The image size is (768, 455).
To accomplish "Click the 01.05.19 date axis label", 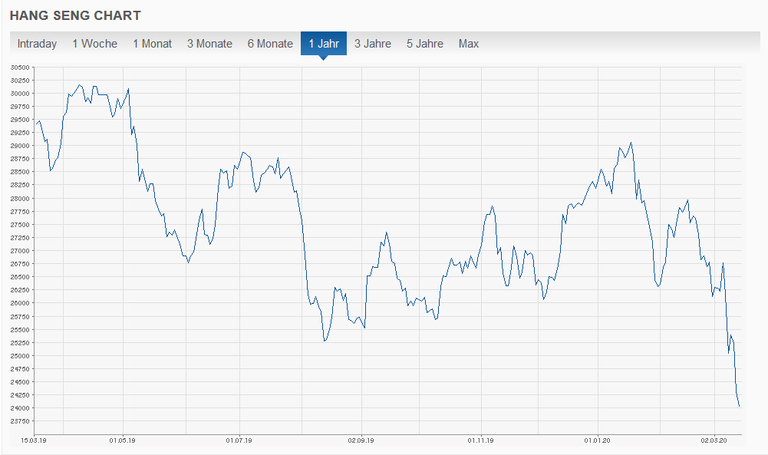I will [122, 439].
